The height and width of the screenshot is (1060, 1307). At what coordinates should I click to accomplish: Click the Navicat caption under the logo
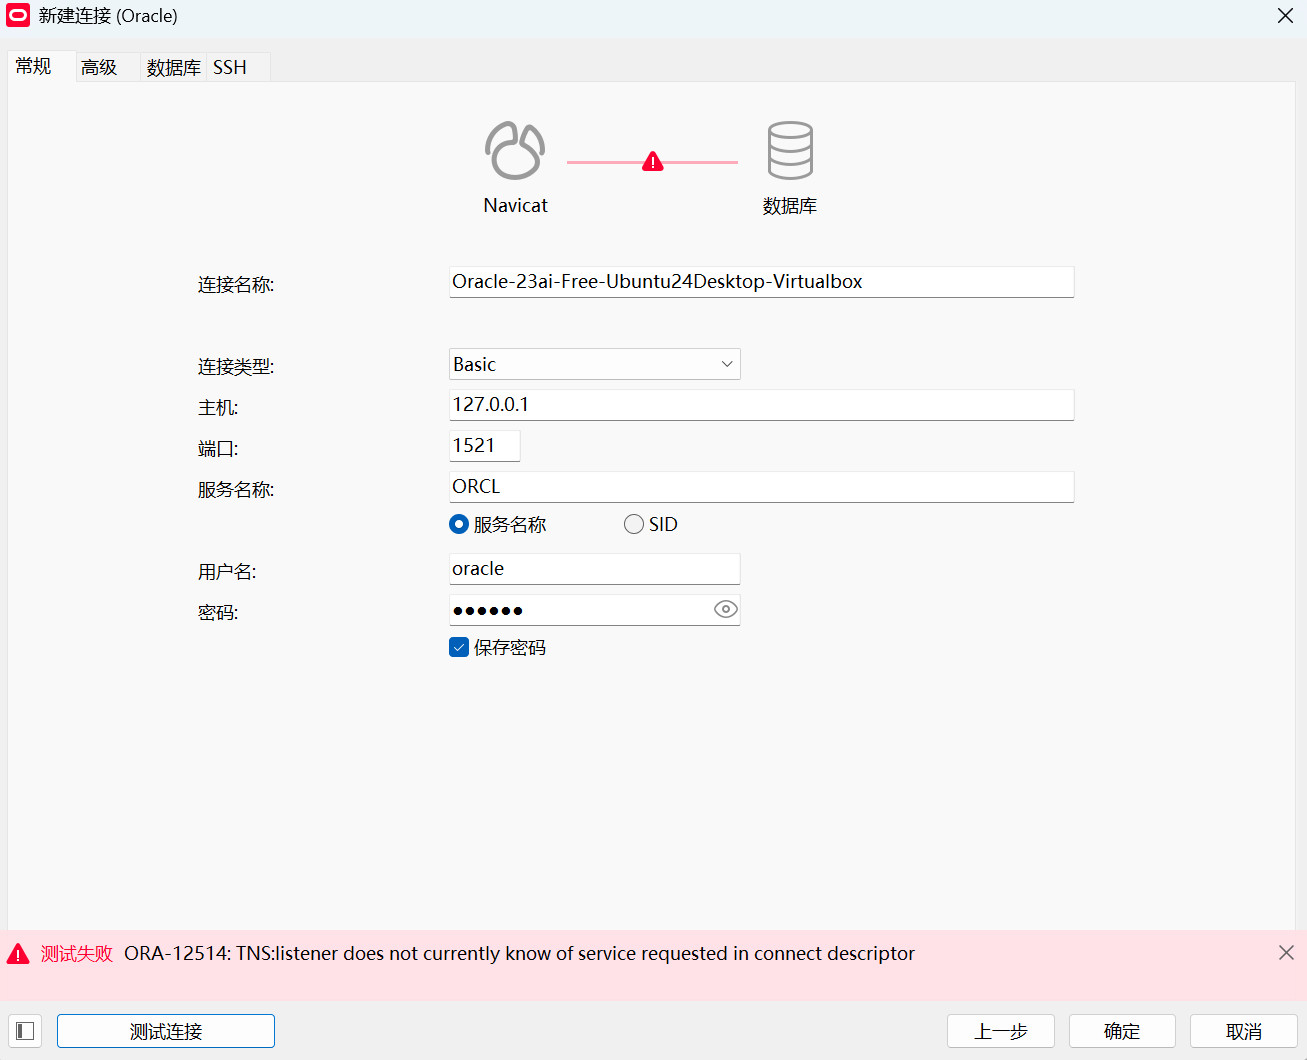coord(516,205)
